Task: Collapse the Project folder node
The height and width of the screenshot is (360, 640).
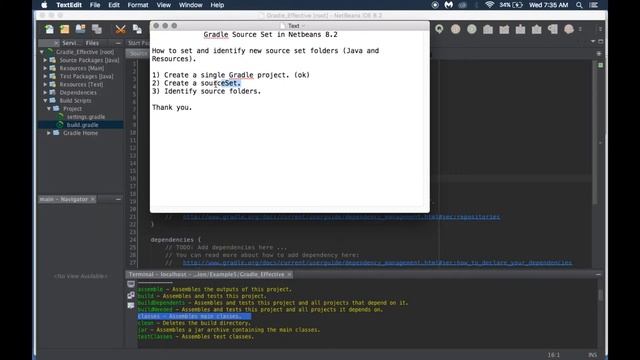Action: click(x=49, y=109)
